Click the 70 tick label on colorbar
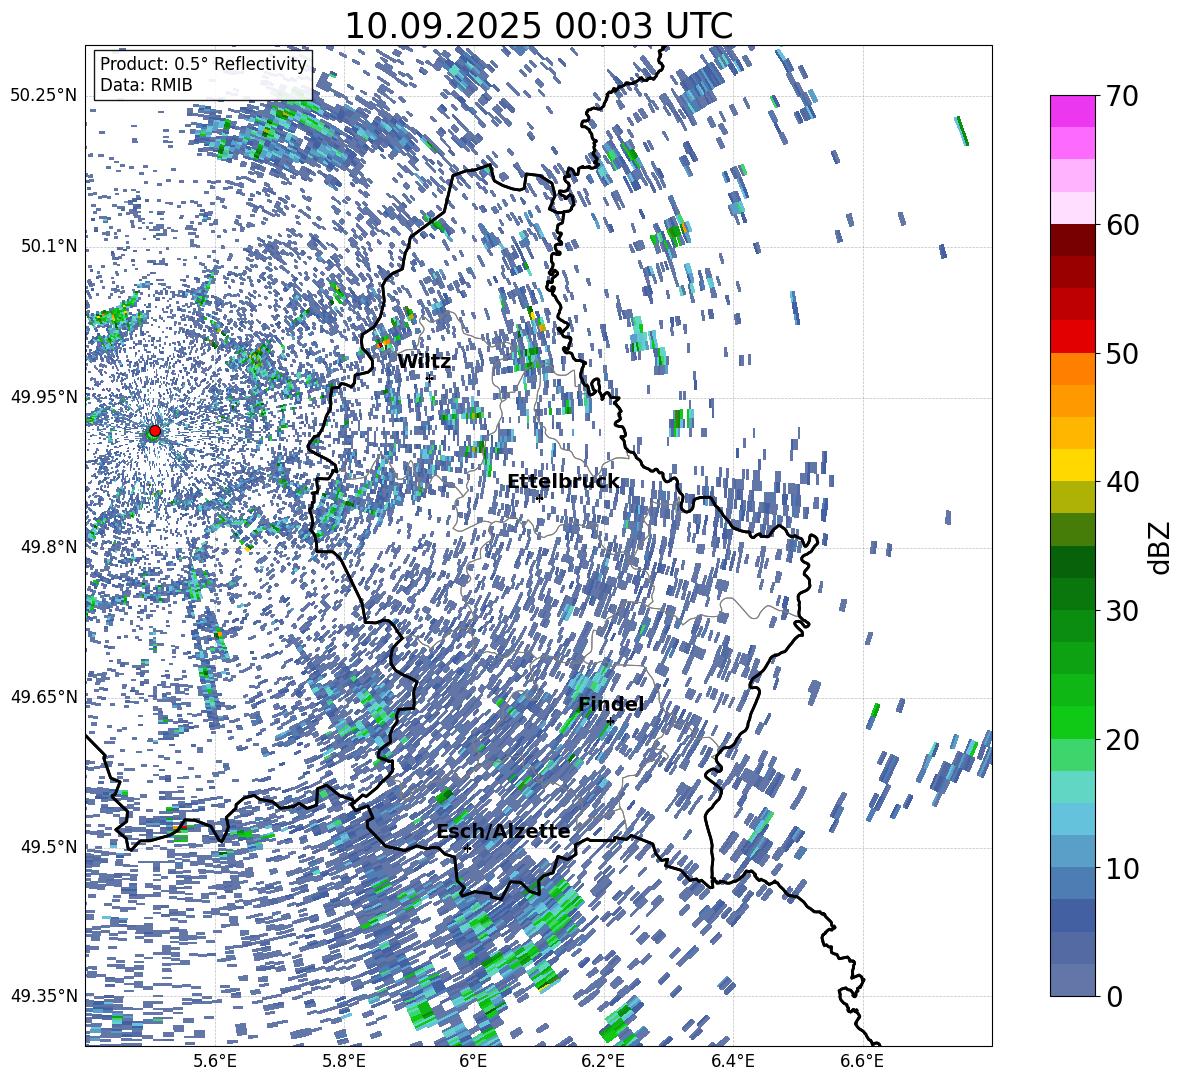The height and width of the screenshot is (1081, 1184). (x=1124, y=97)
